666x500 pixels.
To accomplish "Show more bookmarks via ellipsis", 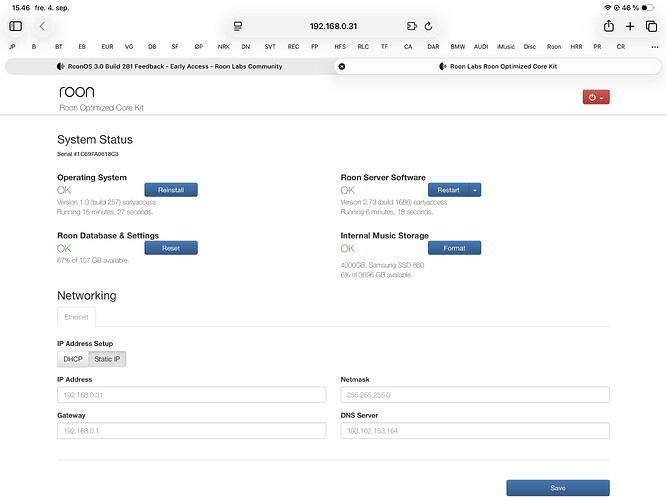I will click(655, 47).
